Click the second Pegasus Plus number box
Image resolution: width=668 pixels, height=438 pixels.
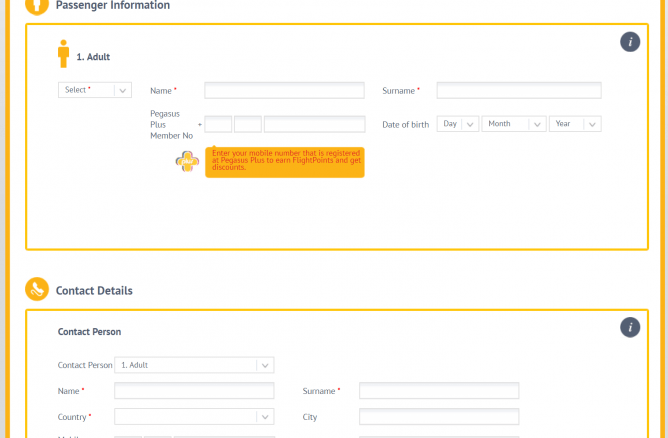(x=248, y=125)
